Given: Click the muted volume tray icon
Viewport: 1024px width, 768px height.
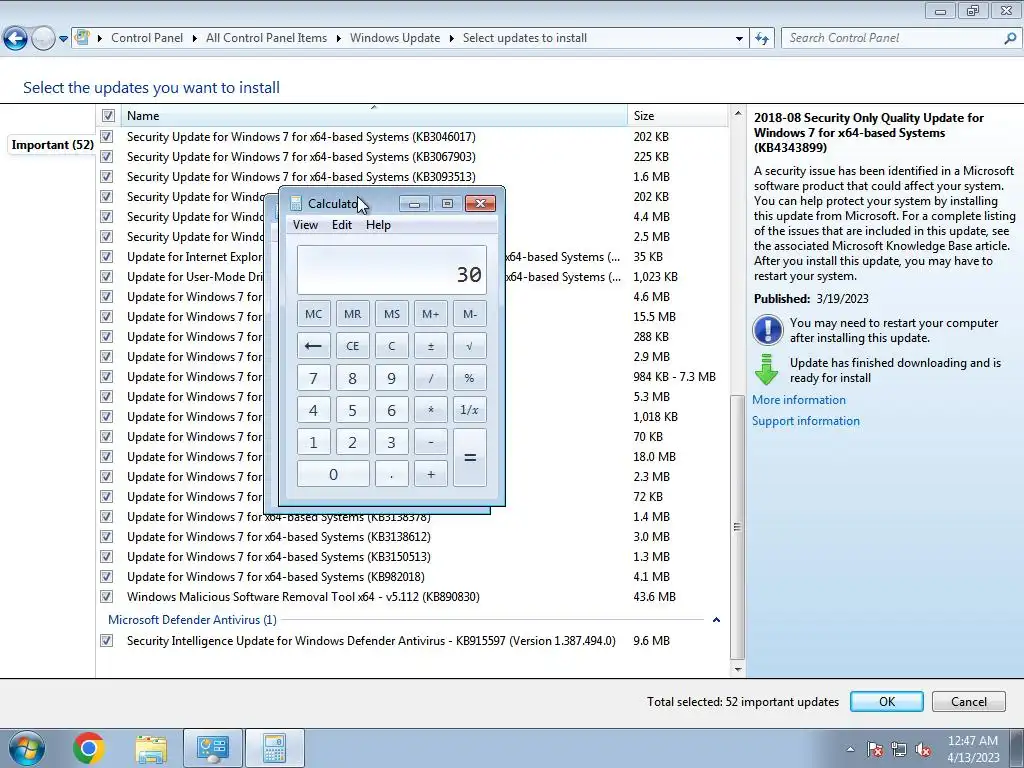Looking at the screenshot, I should 923,749.
